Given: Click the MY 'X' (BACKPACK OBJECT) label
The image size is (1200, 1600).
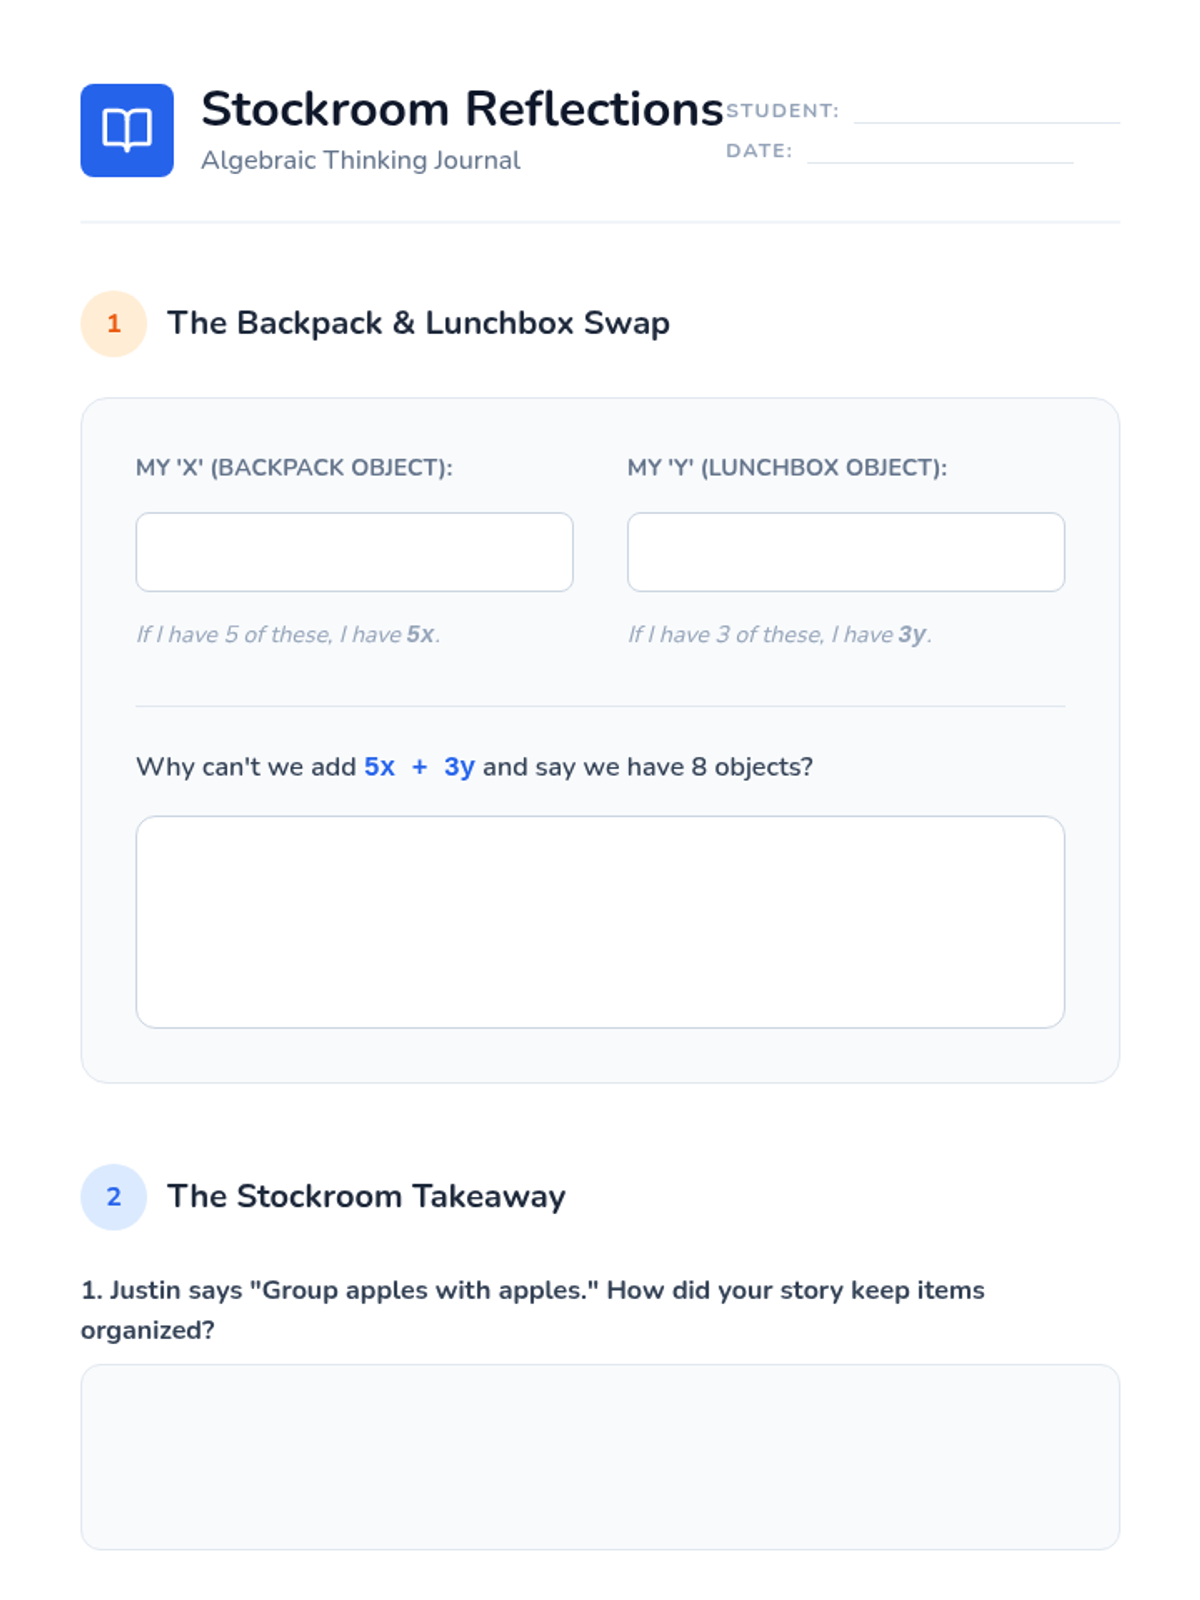Looking at the screenshot, I should (x=294, y=467).
